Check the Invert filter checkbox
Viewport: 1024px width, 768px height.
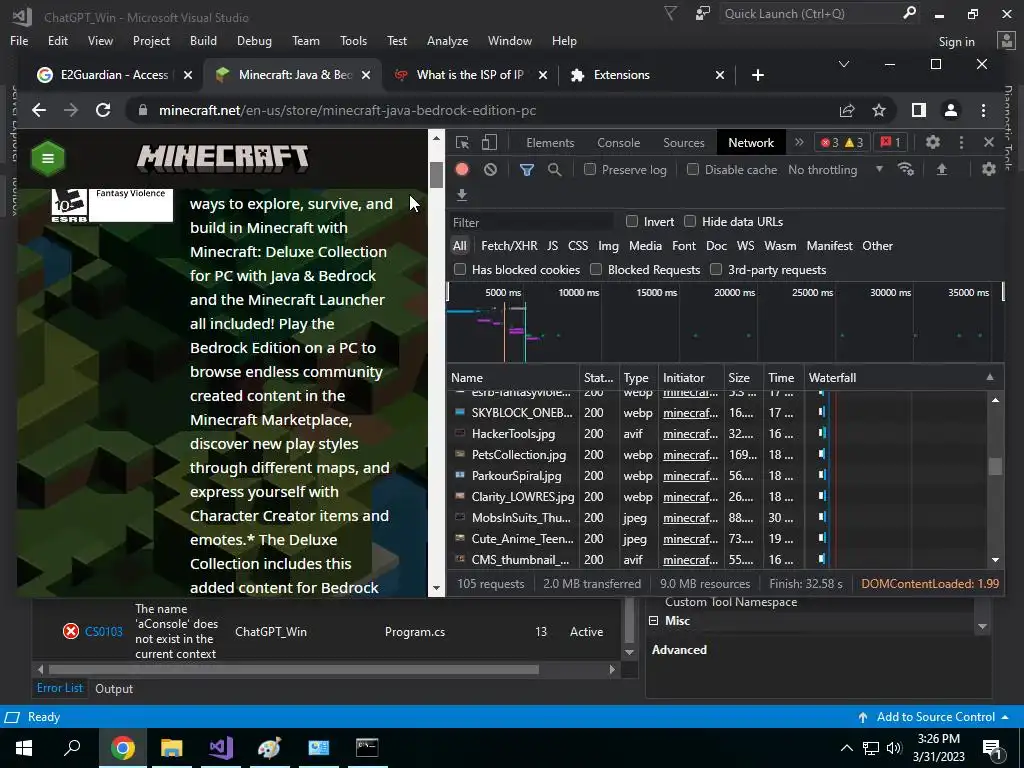[632, 221]
